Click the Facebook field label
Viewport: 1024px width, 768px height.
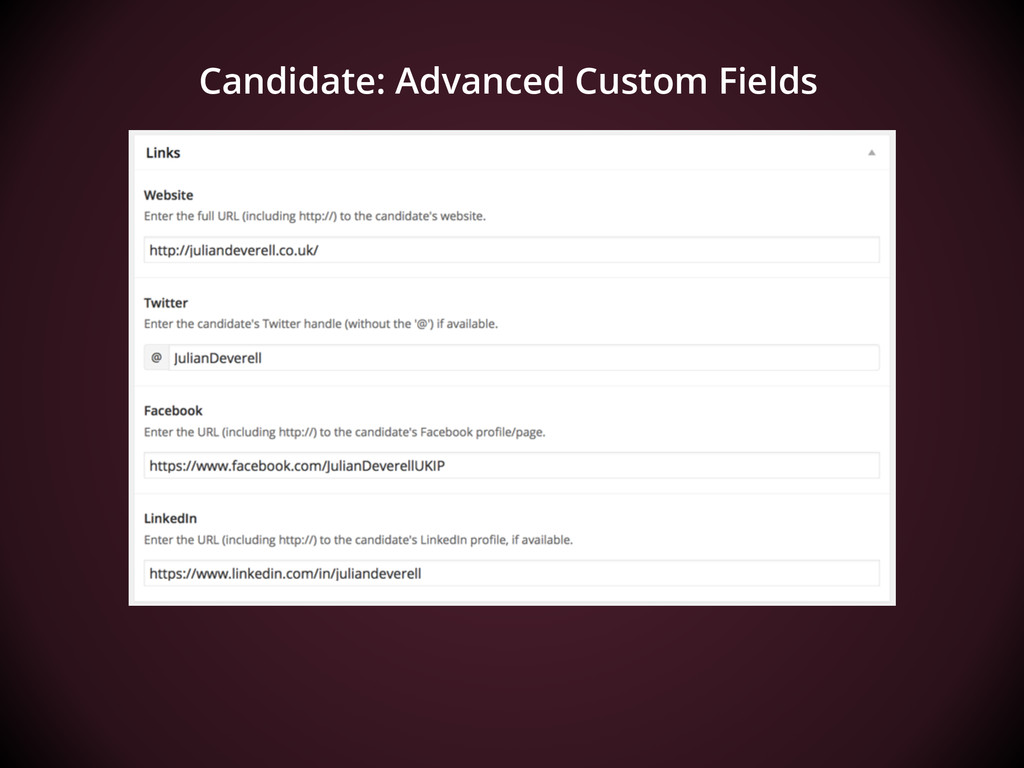coord(173,411)
